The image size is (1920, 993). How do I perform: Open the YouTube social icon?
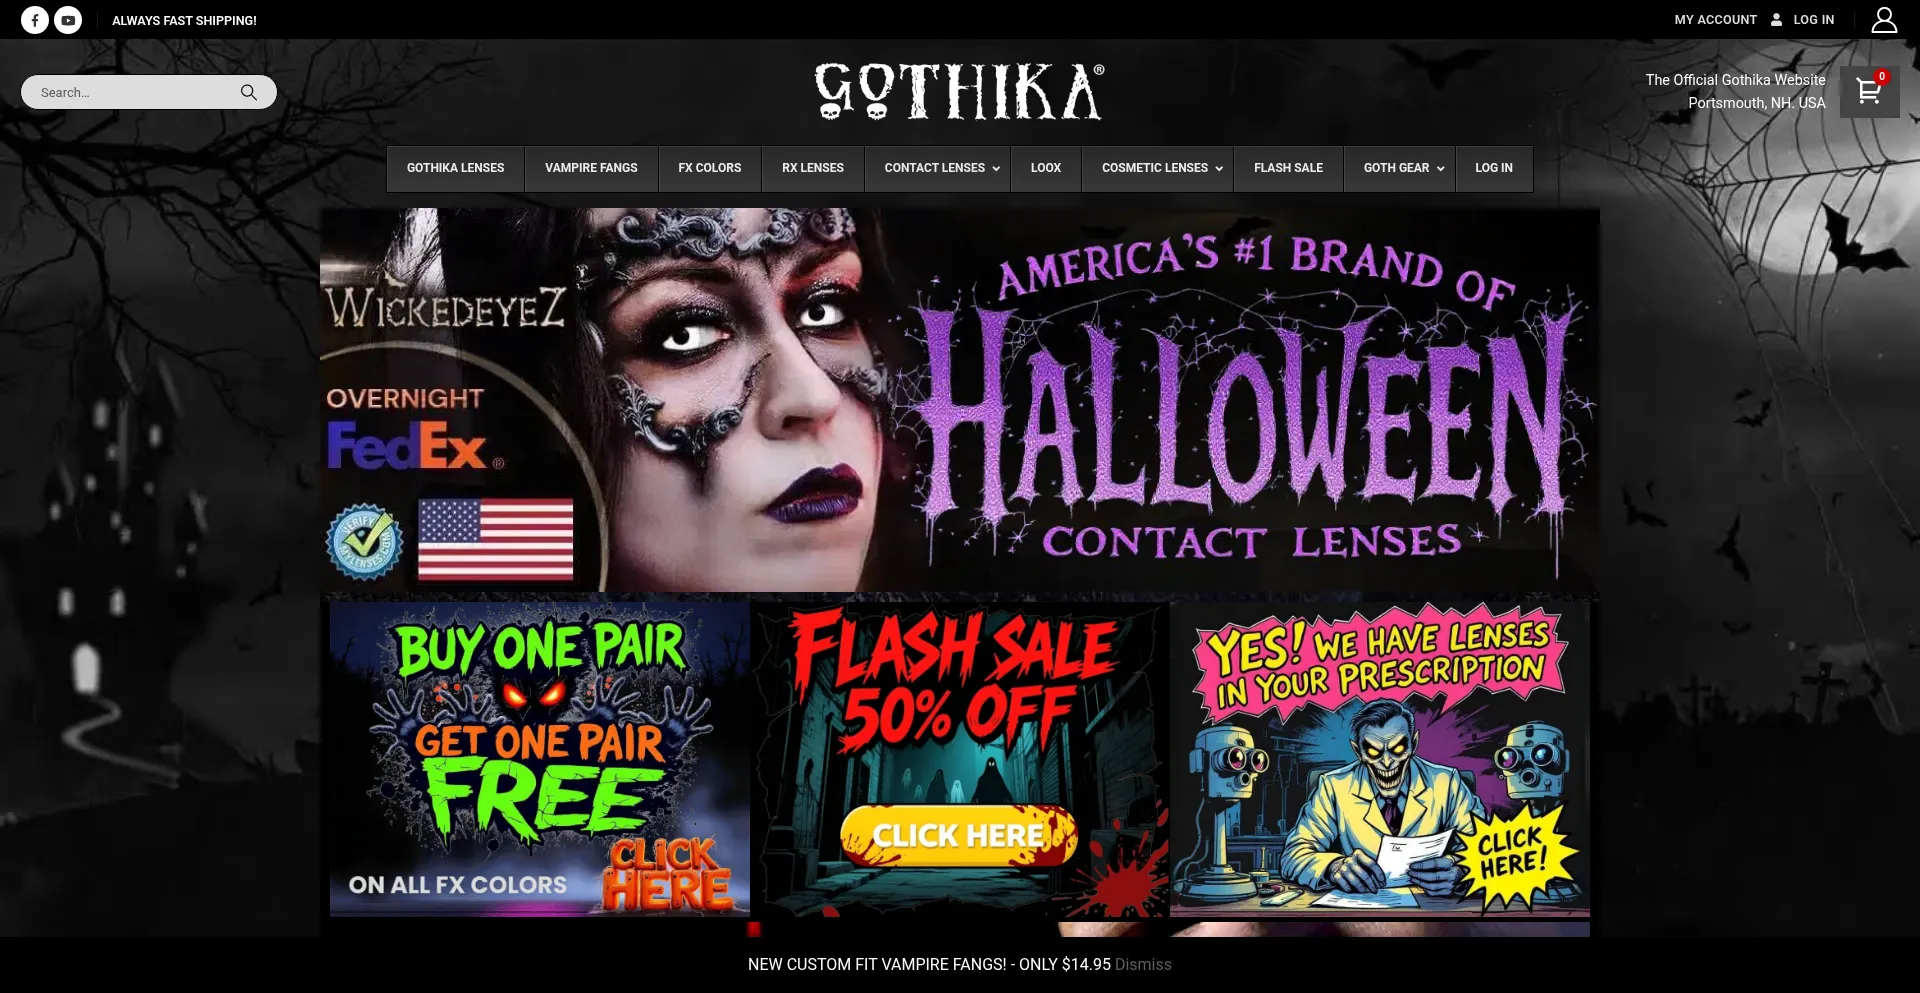68,20
